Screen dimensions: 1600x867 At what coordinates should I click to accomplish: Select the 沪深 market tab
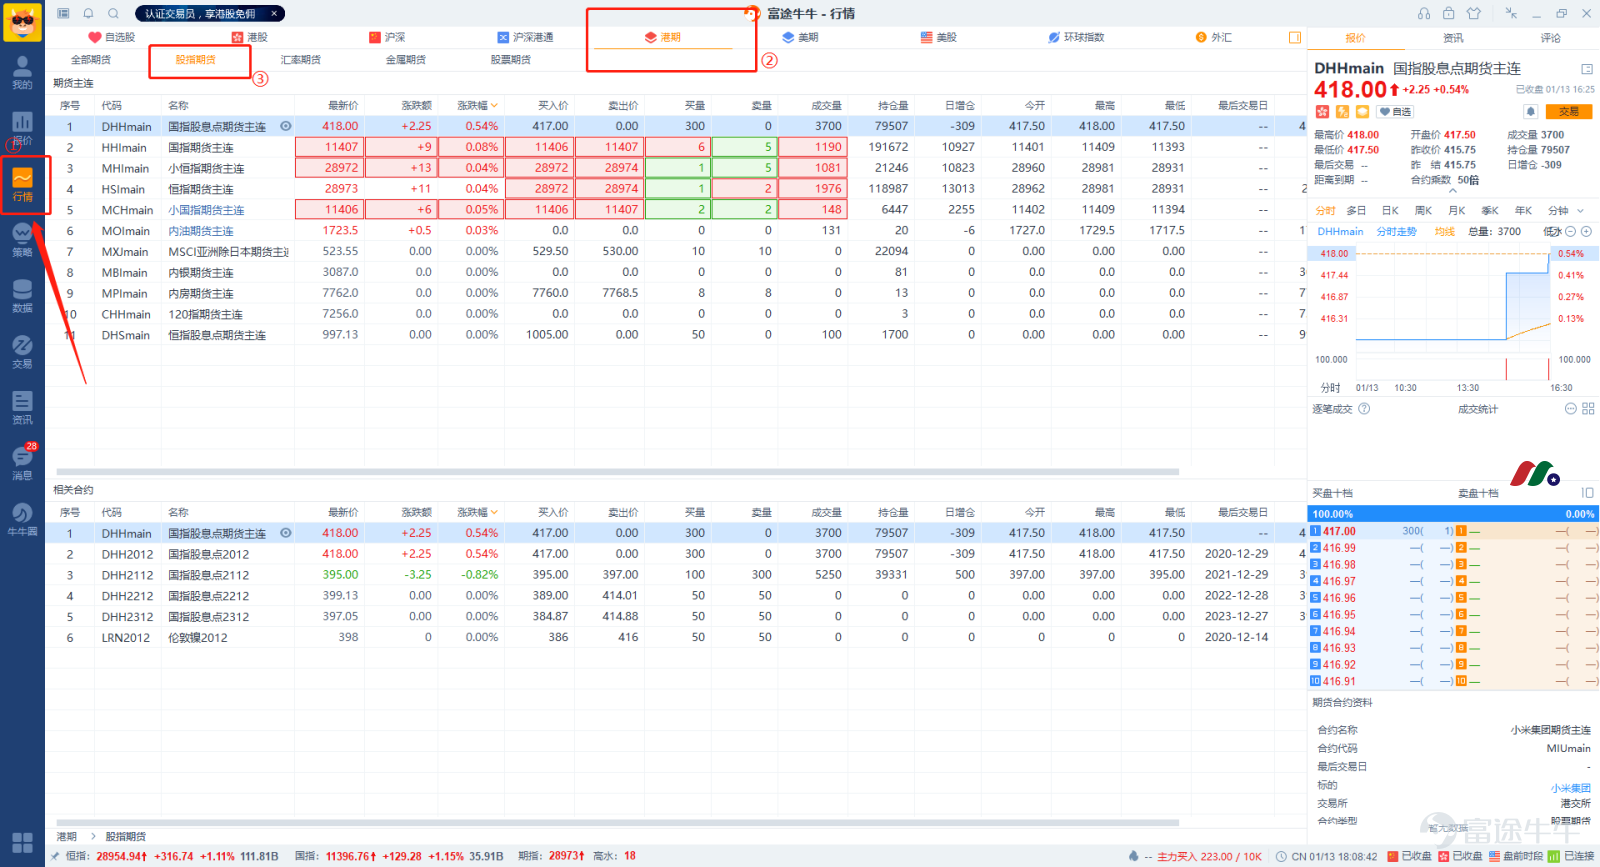[387, 37]
